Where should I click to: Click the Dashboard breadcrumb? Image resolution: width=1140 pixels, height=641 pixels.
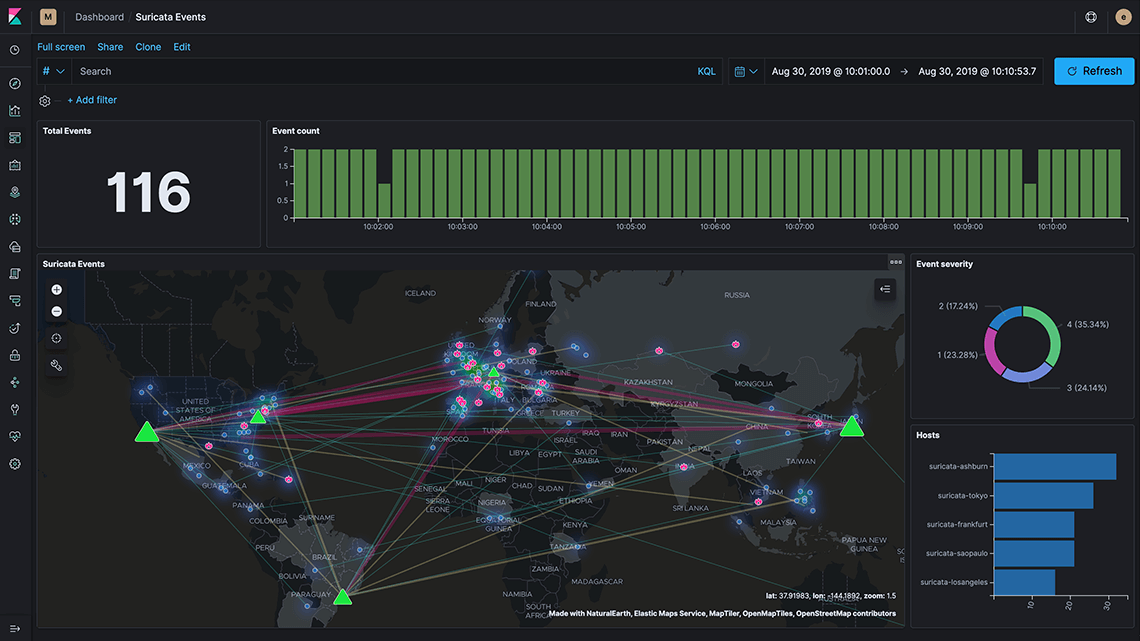[100, 17]
